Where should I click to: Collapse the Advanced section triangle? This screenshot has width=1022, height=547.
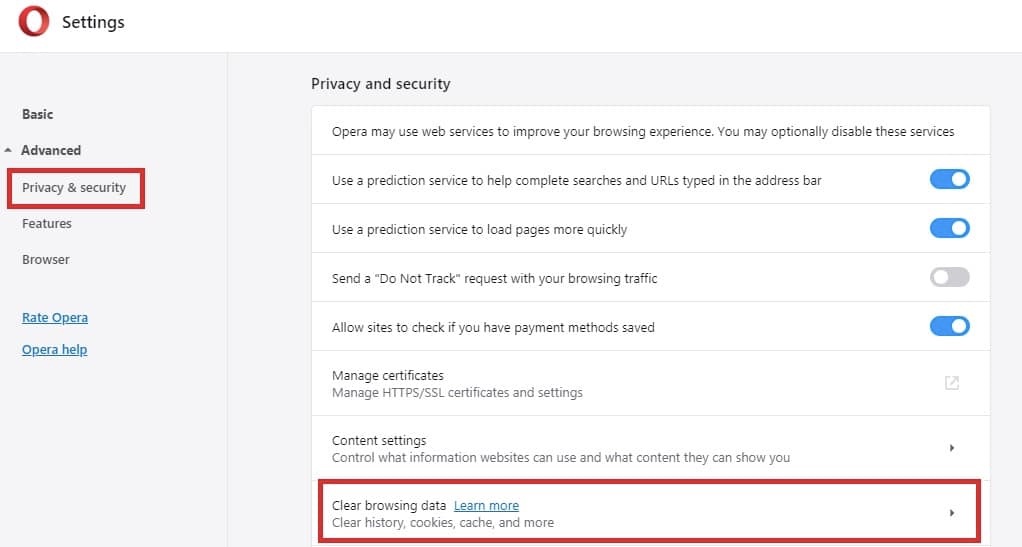[9, 151]
